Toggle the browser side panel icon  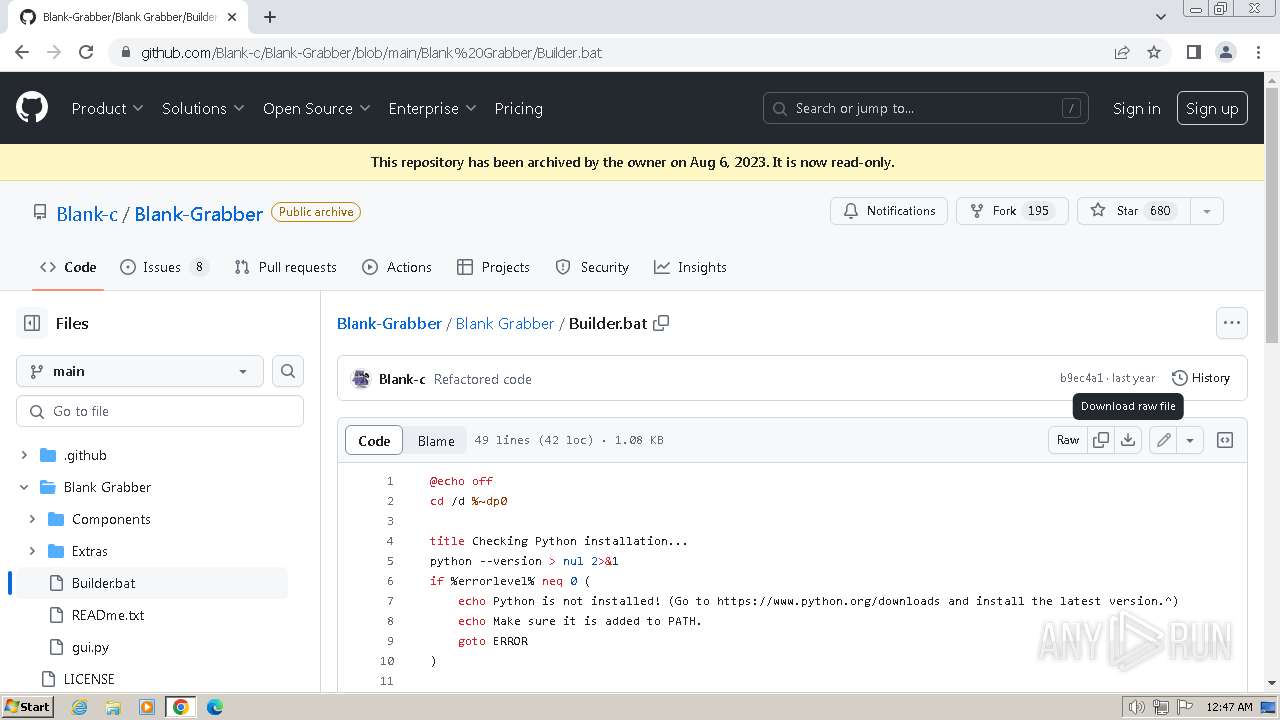[1193, 52]
